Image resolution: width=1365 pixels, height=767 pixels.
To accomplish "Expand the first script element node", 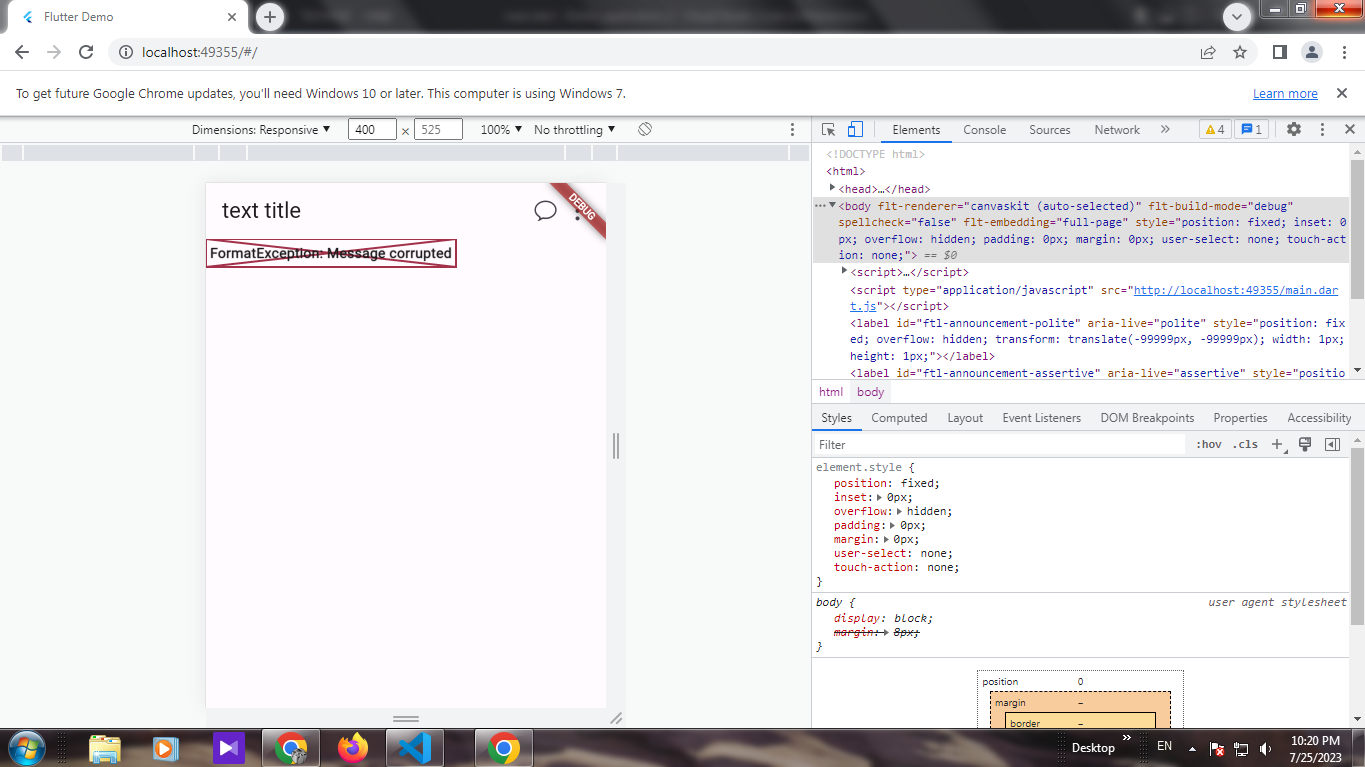I will point(845,271).
